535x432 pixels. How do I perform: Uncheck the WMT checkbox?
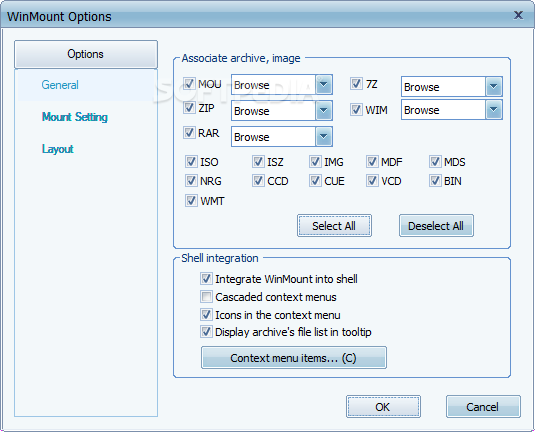(x=191, y=201)
